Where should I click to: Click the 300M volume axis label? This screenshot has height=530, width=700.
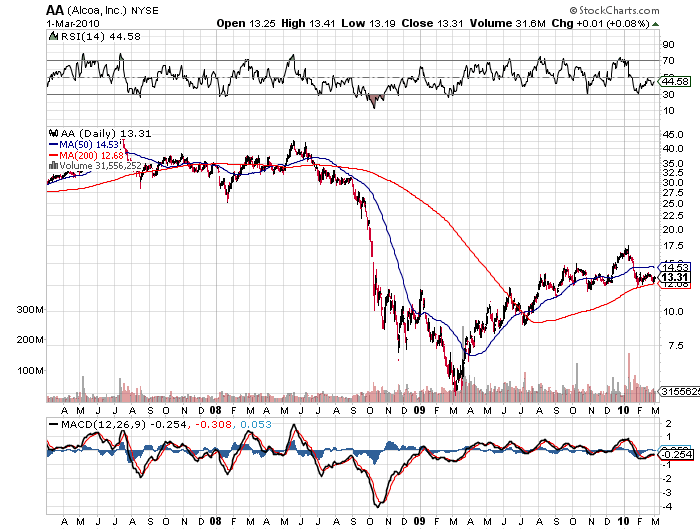point(30,309)
